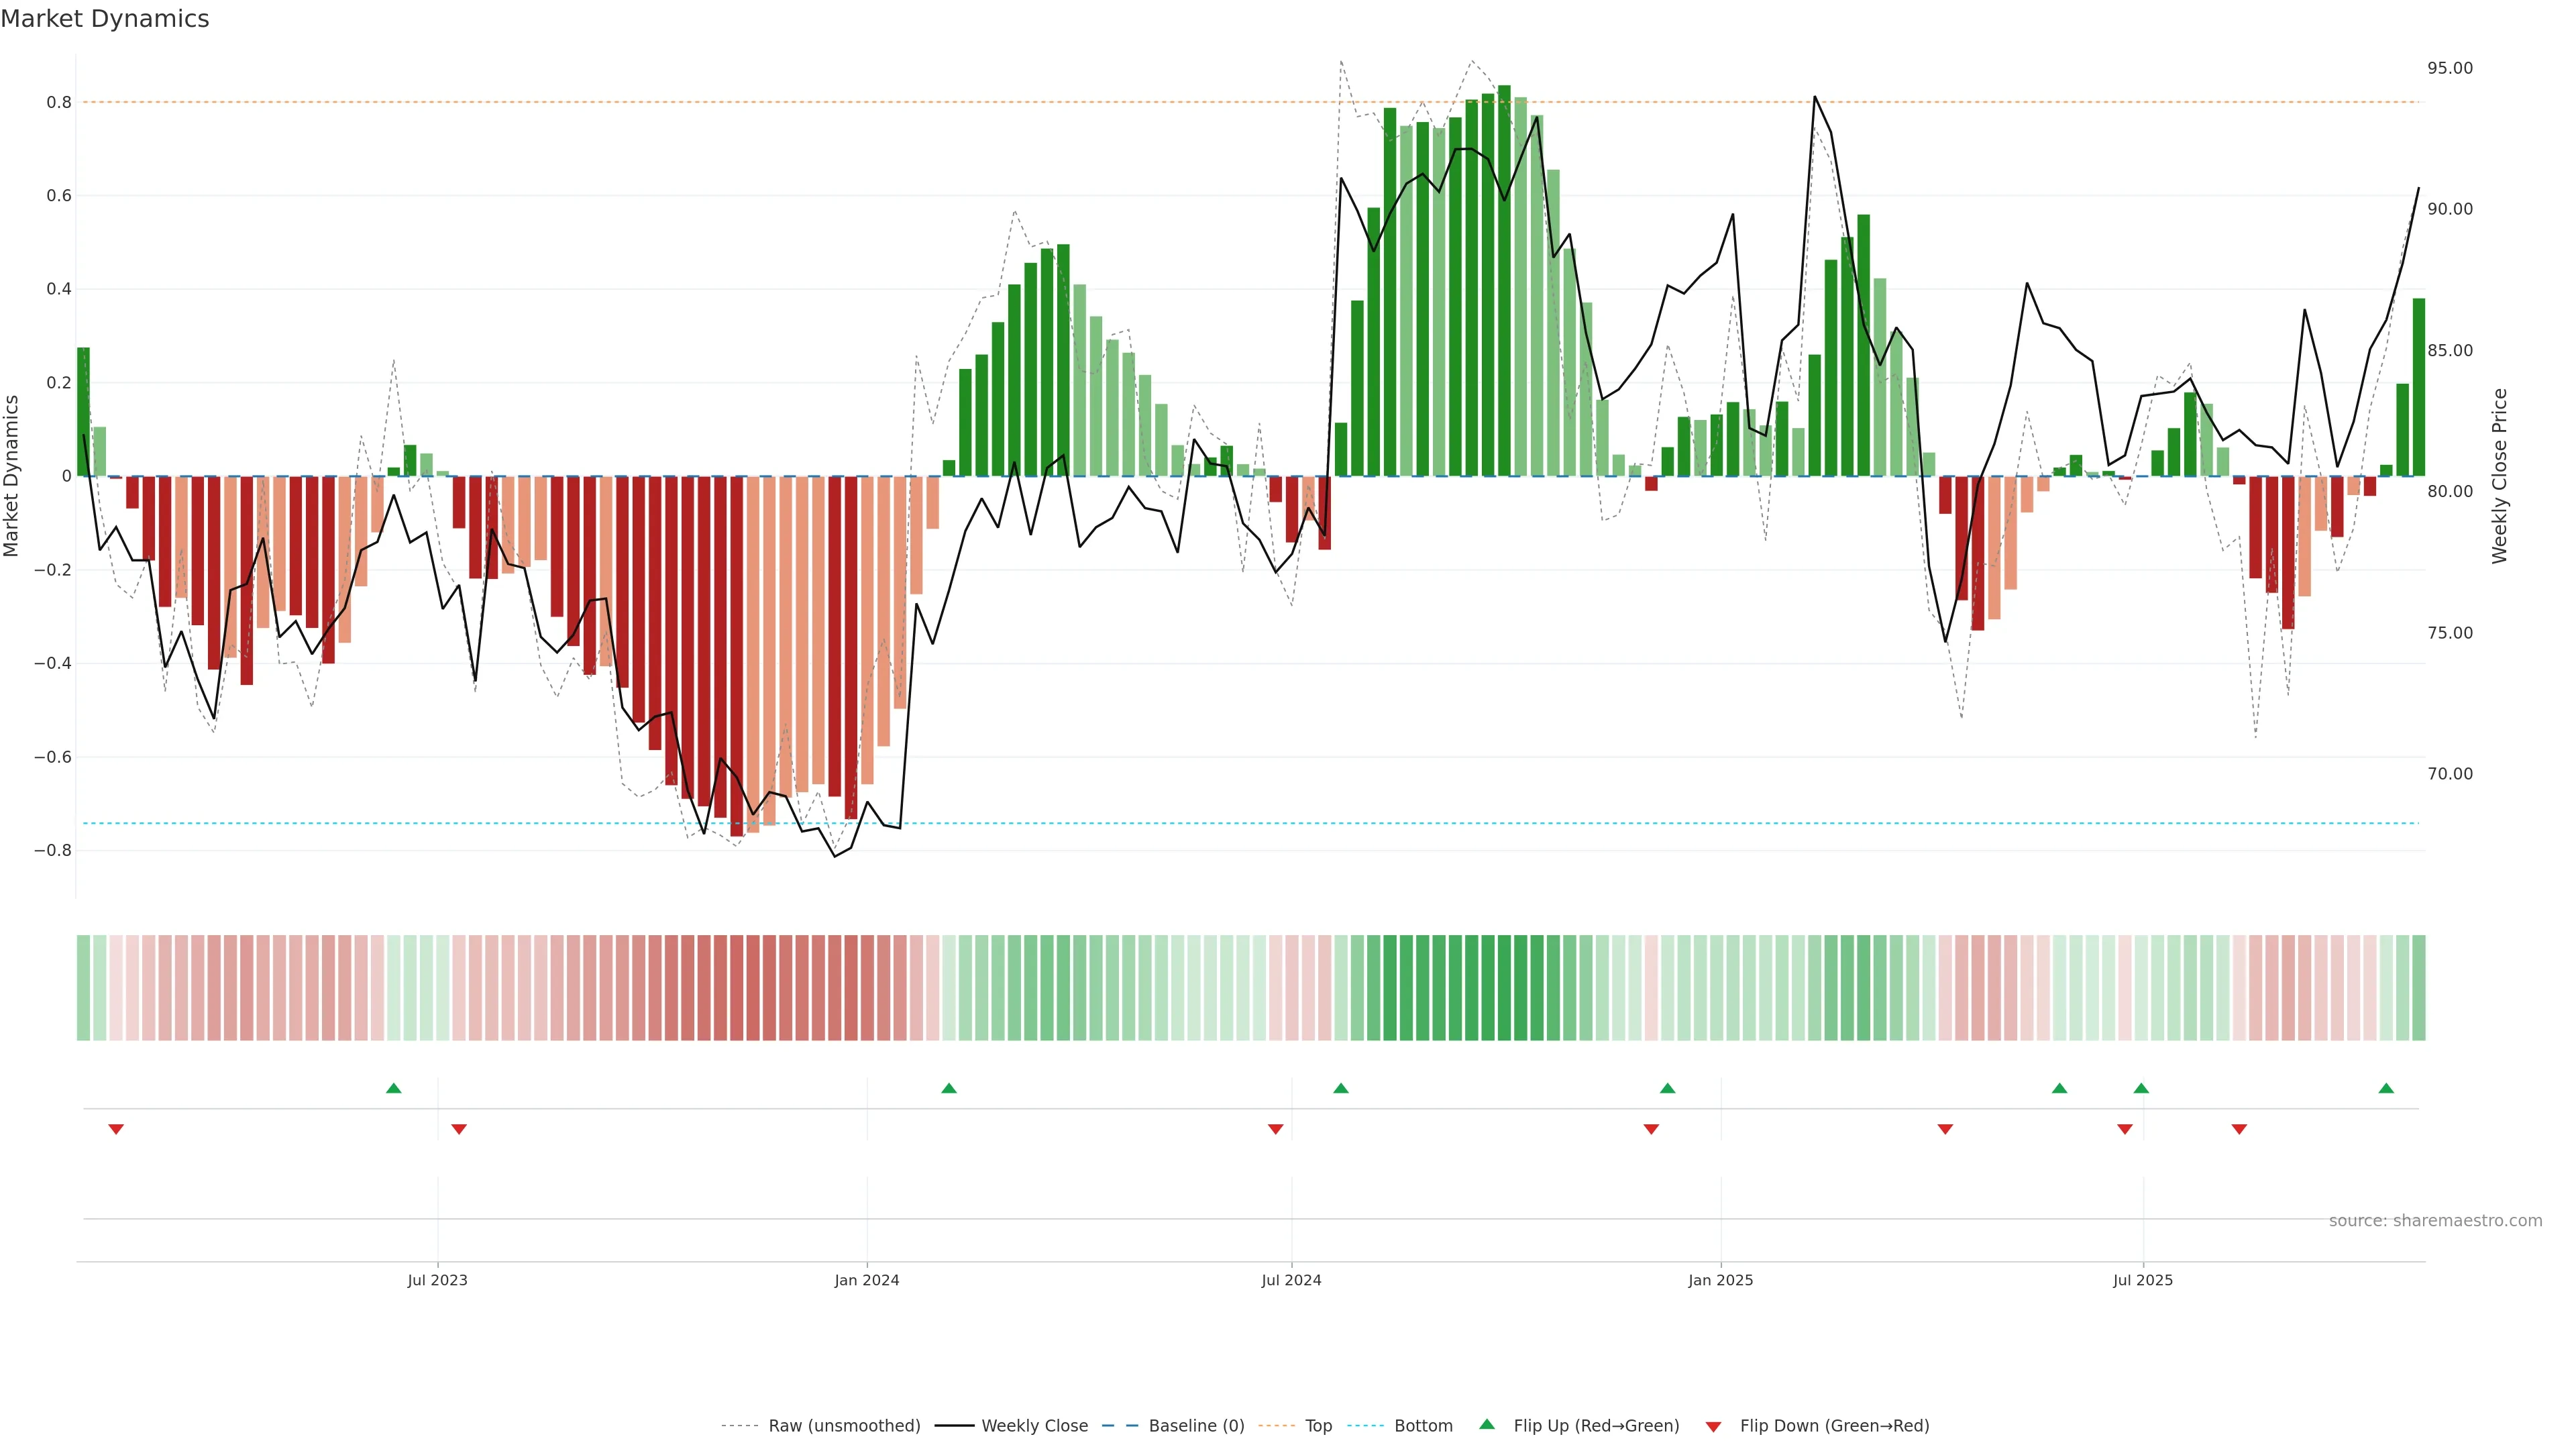The image size is (2576, 1449).
Task: Click the Jan 2025 x-axis label
Action: click(x=1720, y=1280)
